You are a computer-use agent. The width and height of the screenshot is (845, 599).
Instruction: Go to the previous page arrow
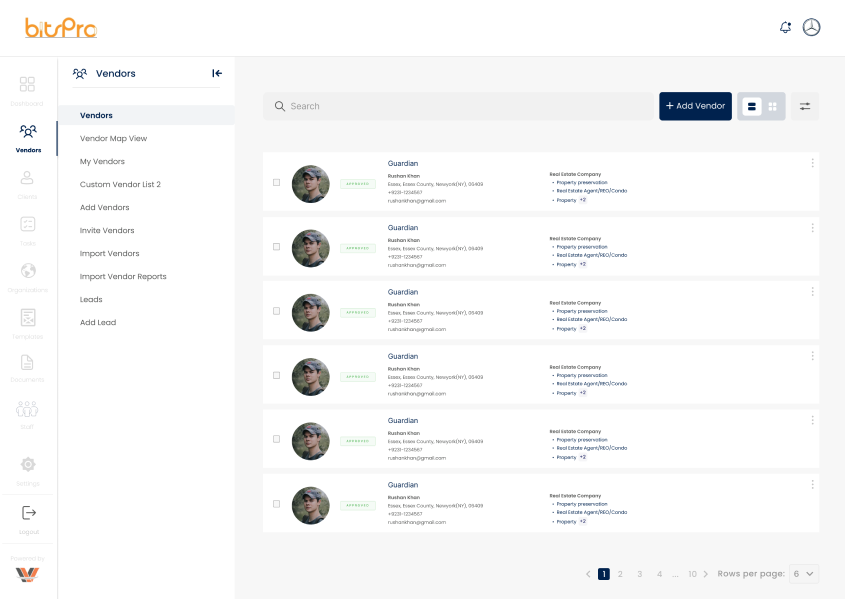point(588,574)
